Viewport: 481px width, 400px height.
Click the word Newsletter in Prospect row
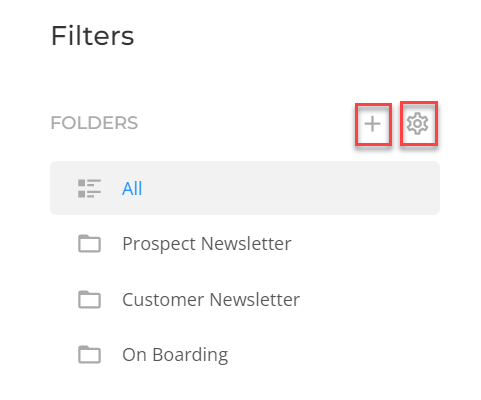(x=246, y=244)
